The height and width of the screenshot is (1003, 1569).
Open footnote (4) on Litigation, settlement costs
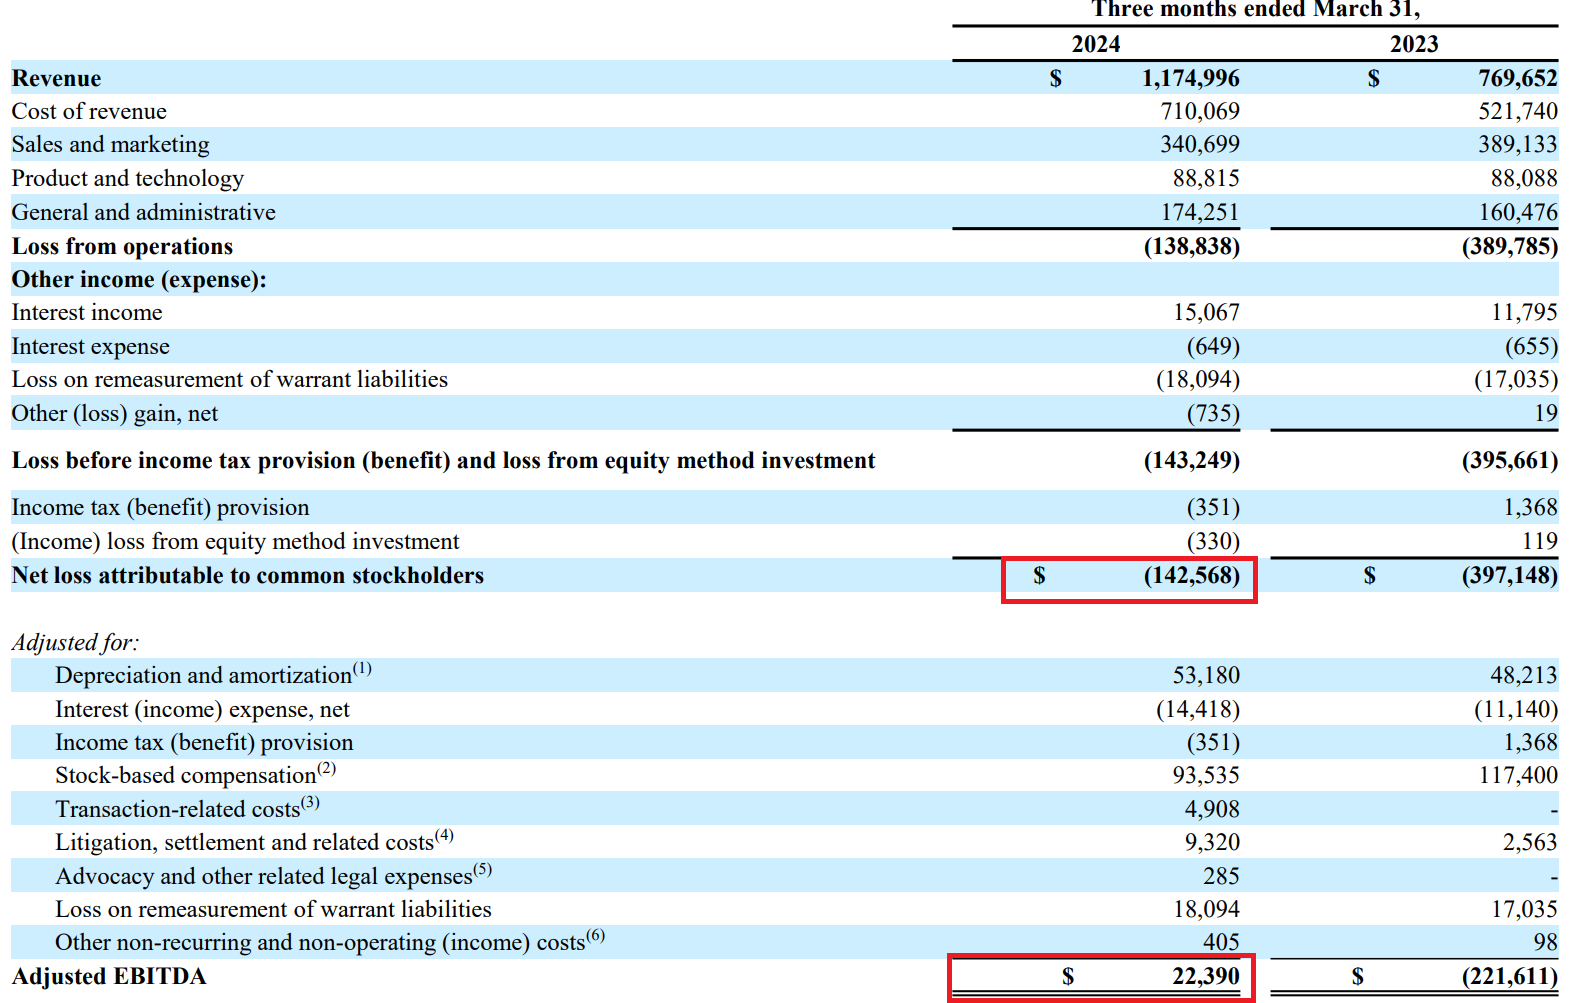click(x=444, y=835)
